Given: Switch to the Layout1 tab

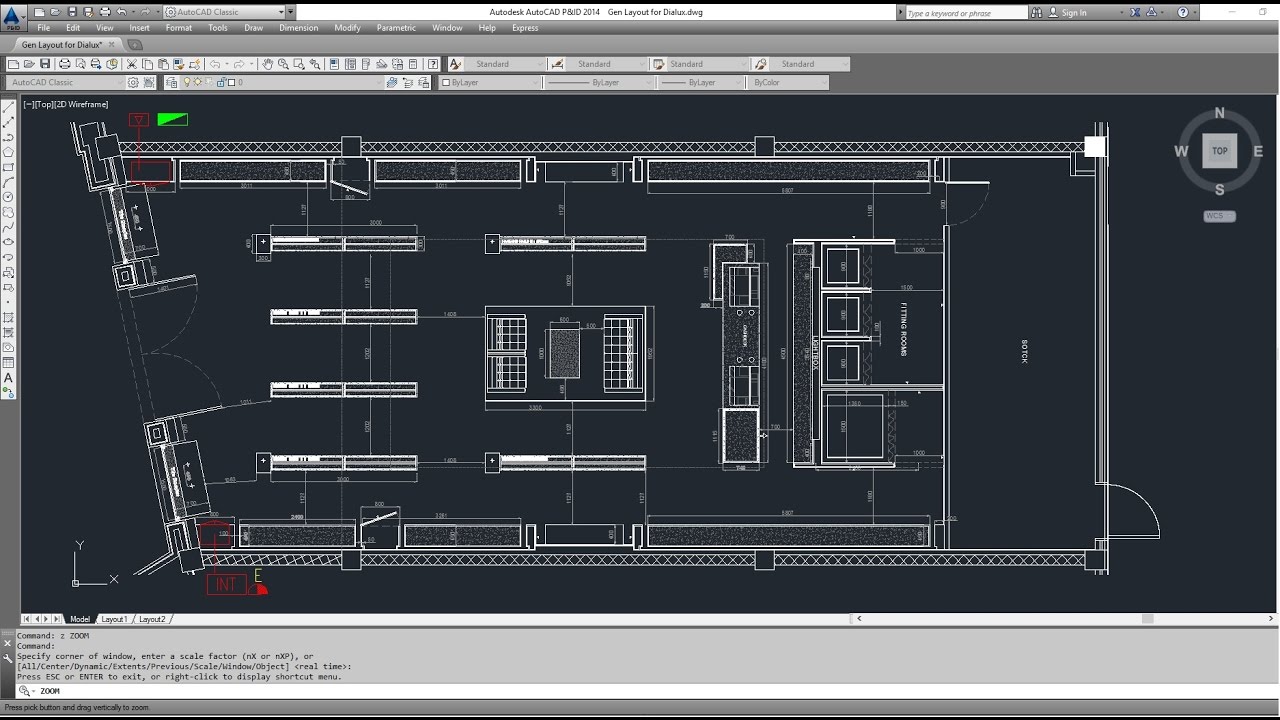Looking at the screenshot, I should point(114,619).
